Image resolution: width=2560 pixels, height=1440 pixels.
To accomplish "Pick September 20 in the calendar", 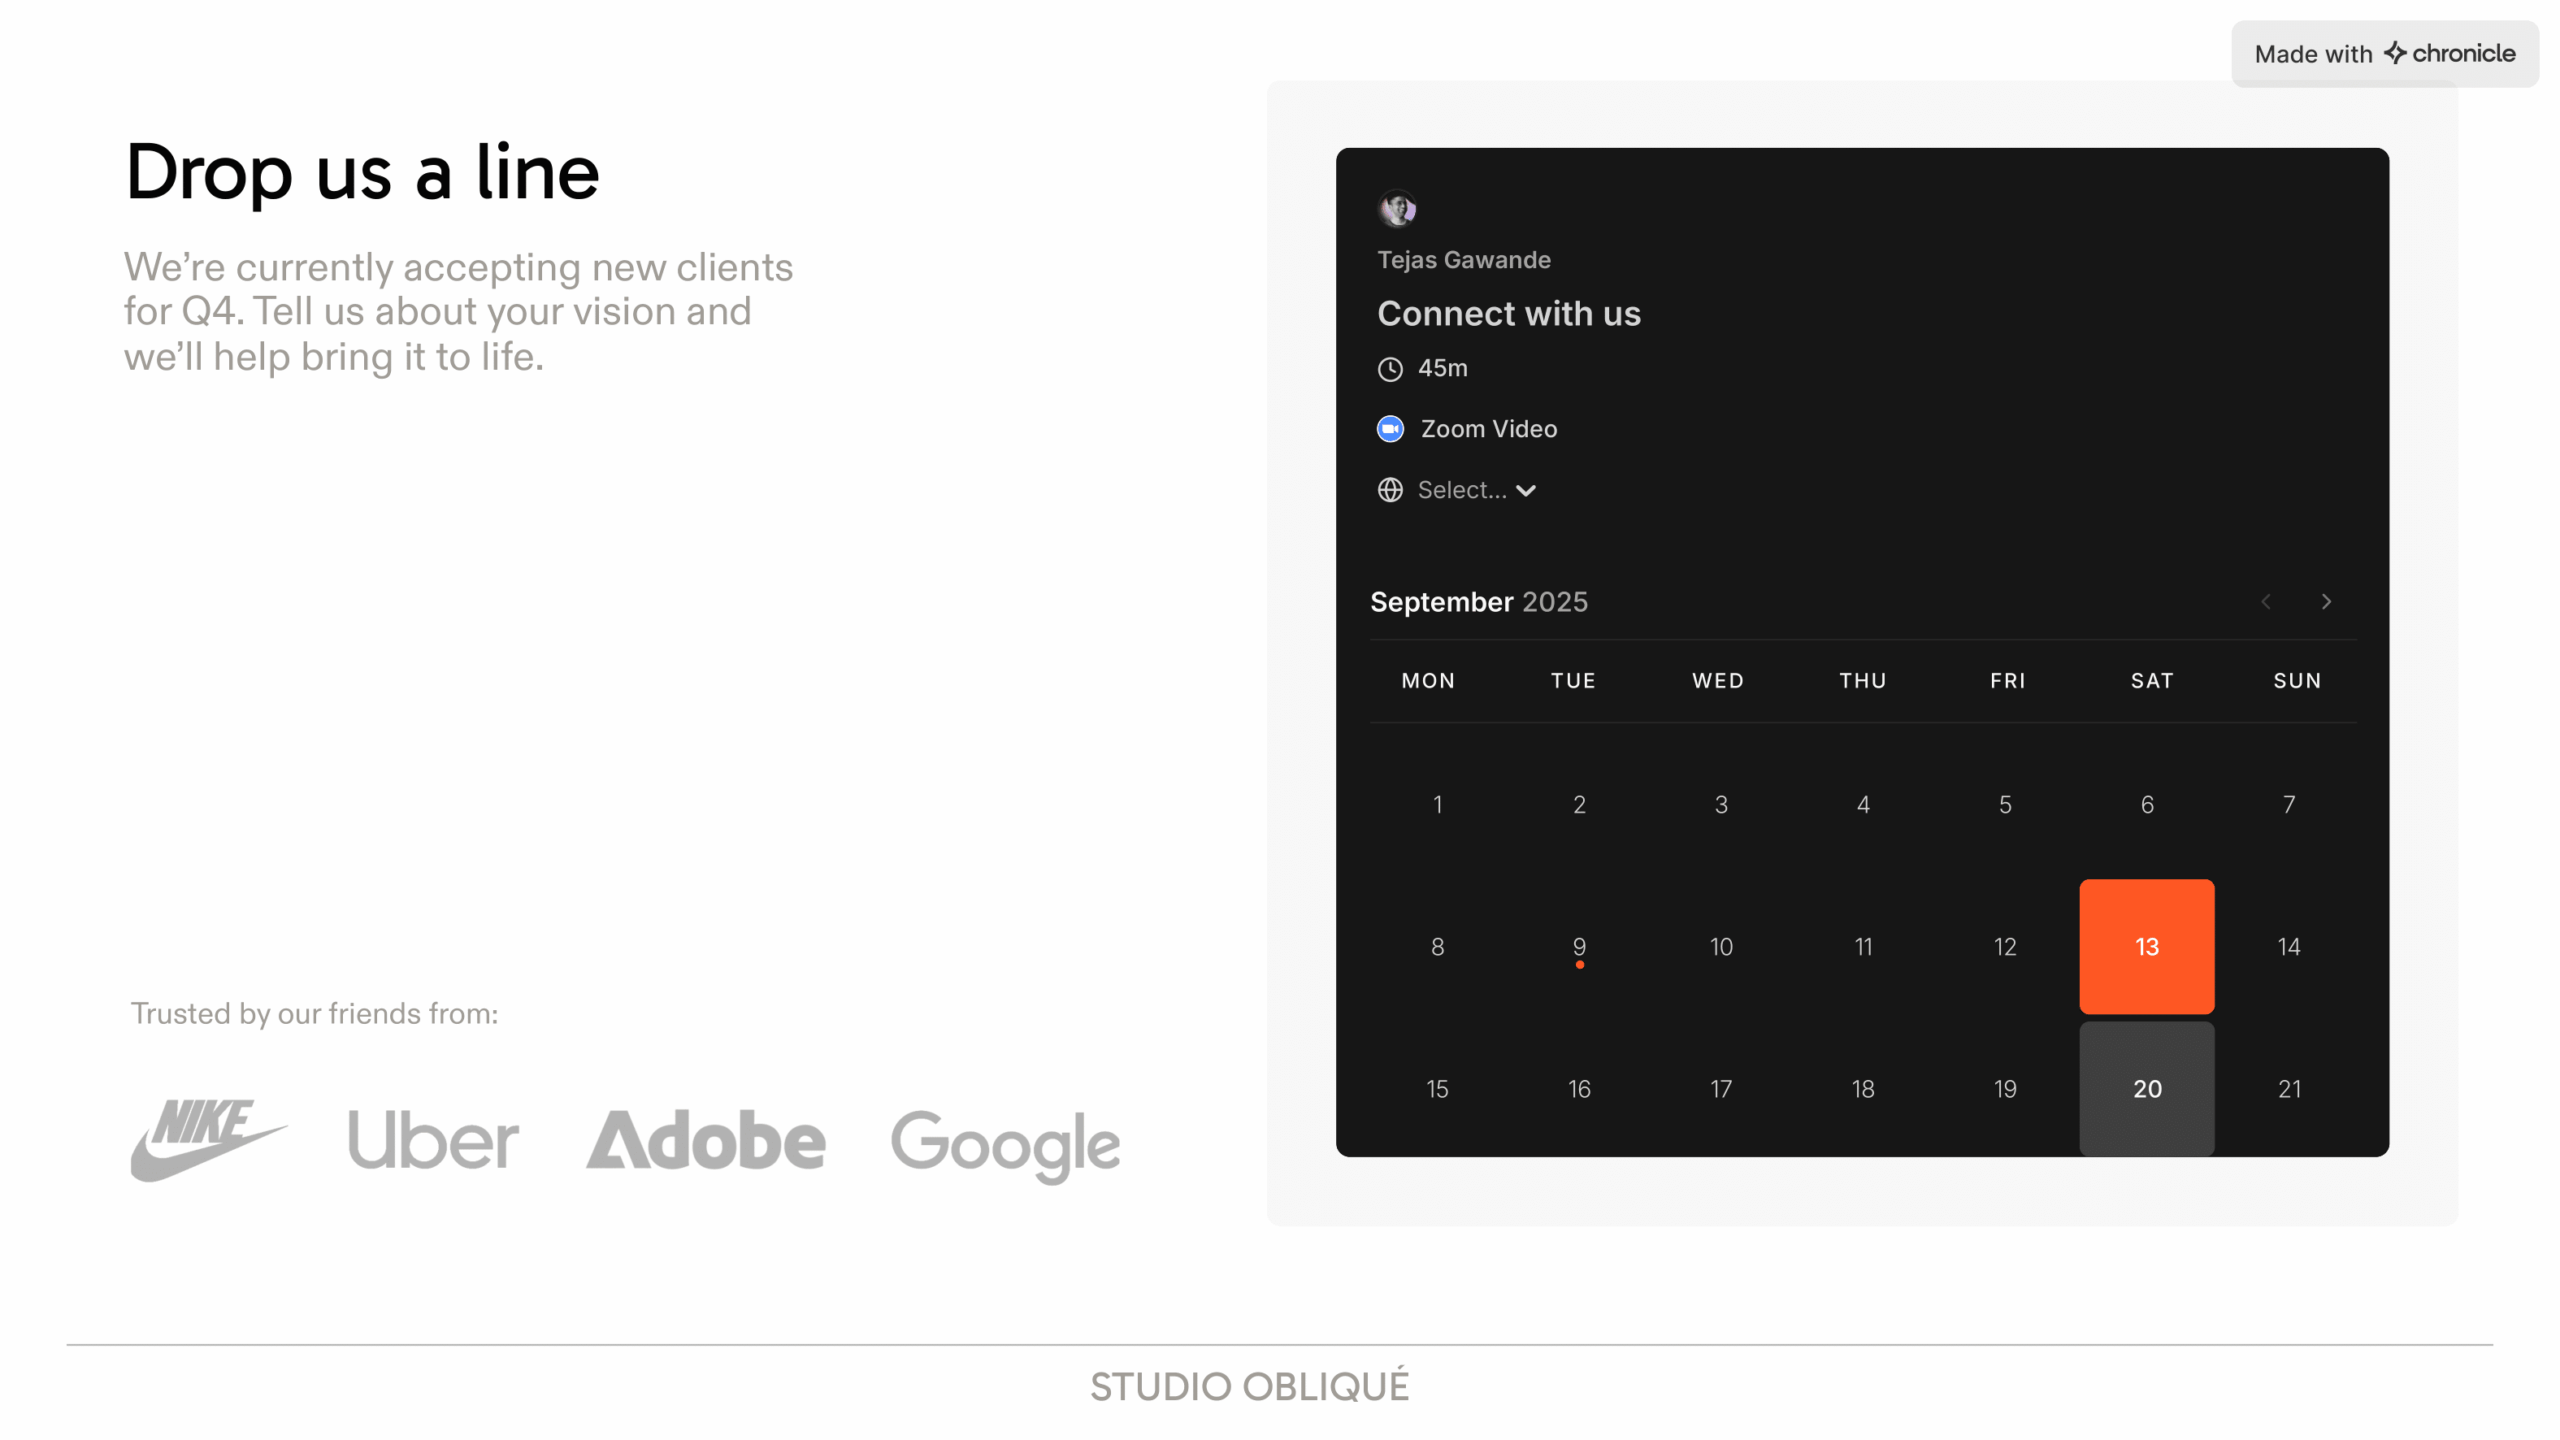I will click(x=2146, y=1088).
